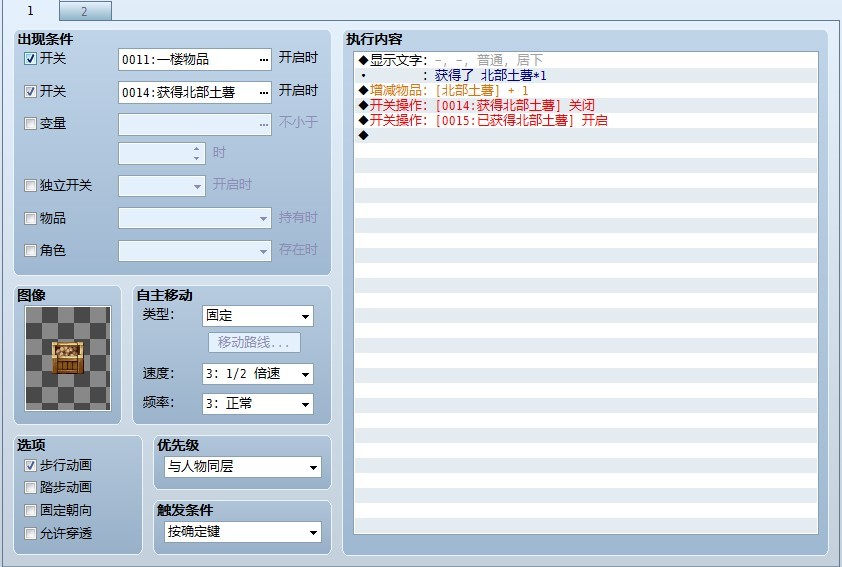Enable the 独立开关 condition checkbox
Viewport: 842px width, 567px height.
coord(31,186)
